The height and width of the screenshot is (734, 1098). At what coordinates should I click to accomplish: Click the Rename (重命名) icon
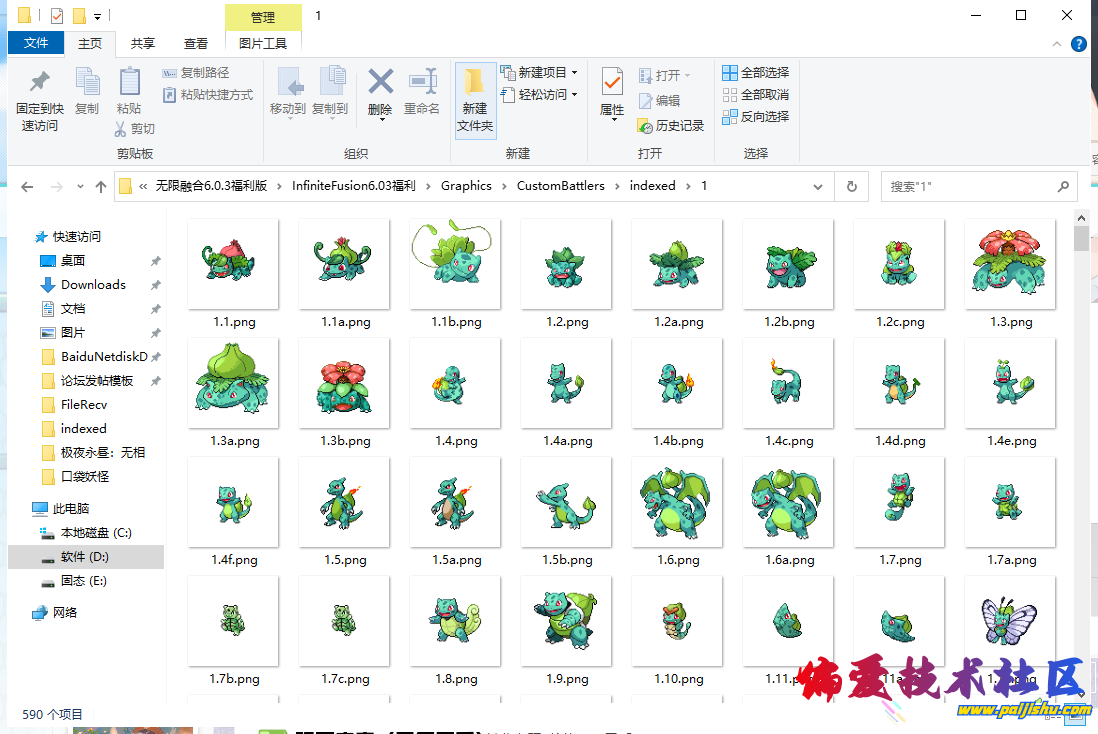422,83
